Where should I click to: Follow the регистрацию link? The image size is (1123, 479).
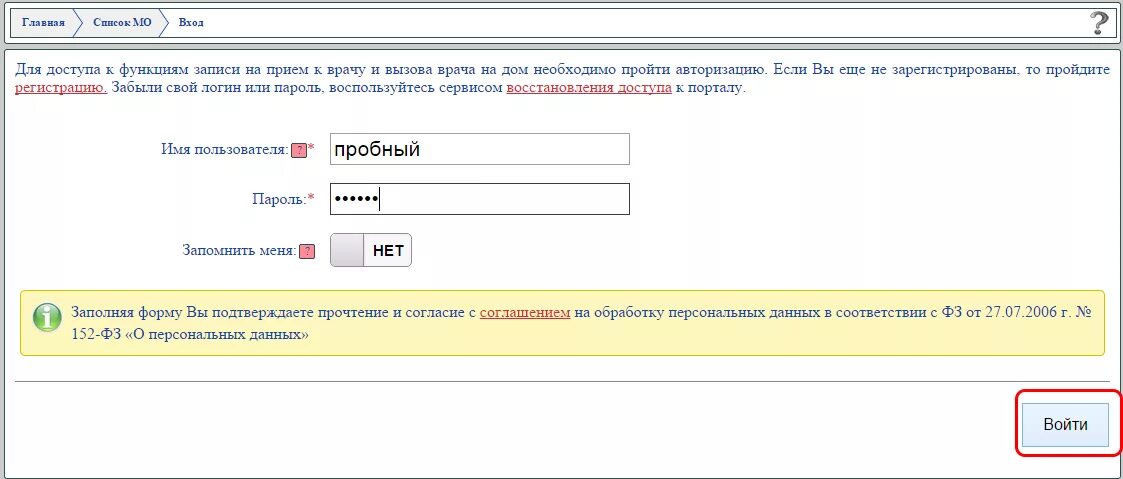tap(61, 89)
